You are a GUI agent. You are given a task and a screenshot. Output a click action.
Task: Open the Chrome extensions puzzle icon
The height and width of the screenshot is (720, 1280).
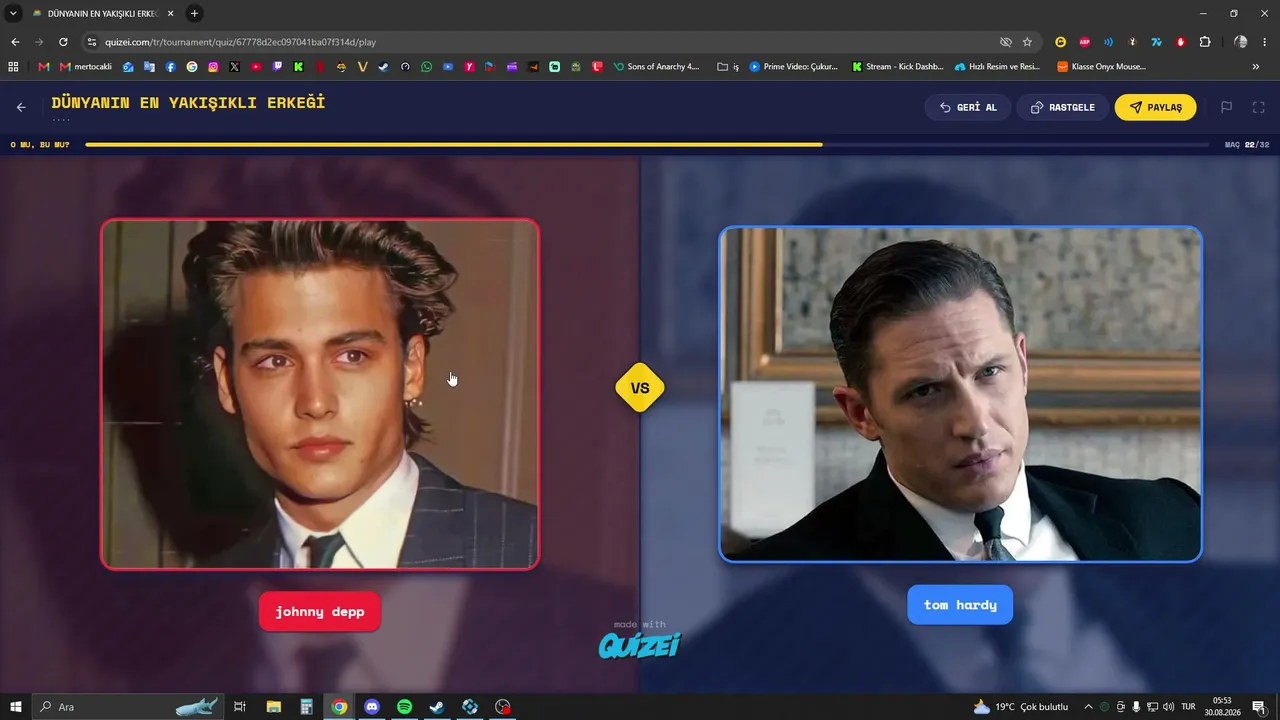pyautogui.click(x=1205, y=42)
